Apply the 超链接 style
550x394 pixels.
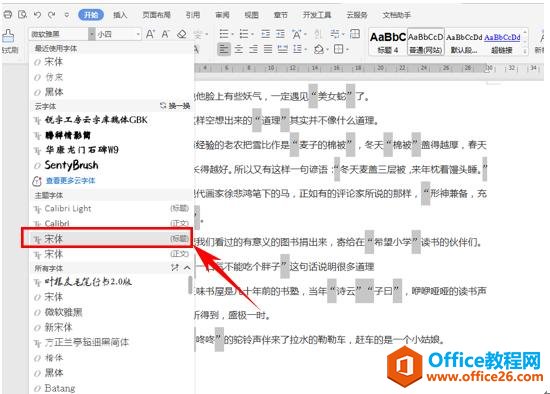502,42
